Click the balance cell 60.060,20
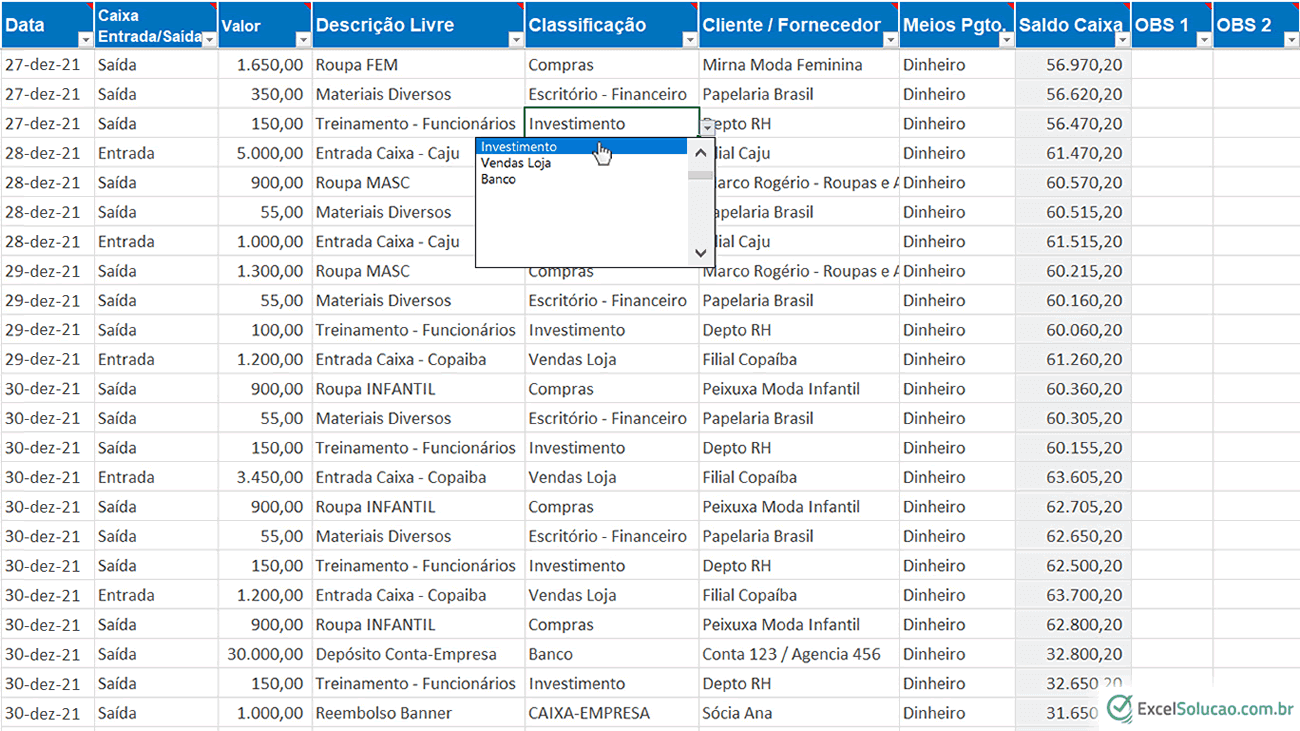This screenshot has height=731, width=1300. 1073,330
